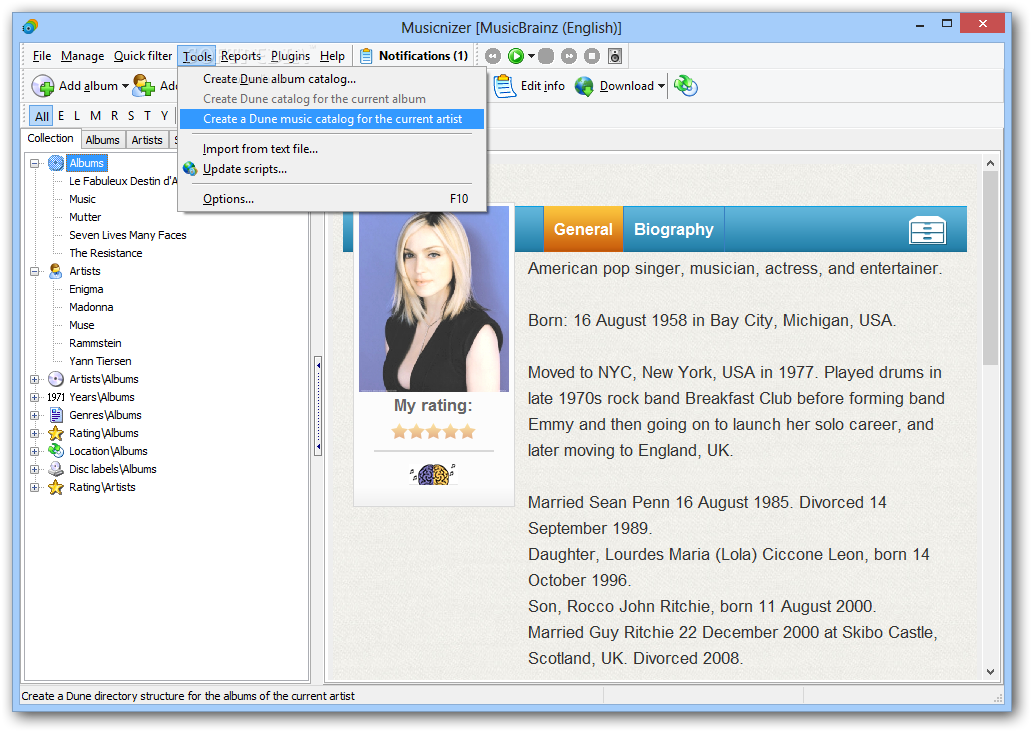Expand the Location\Albums node

34,451
